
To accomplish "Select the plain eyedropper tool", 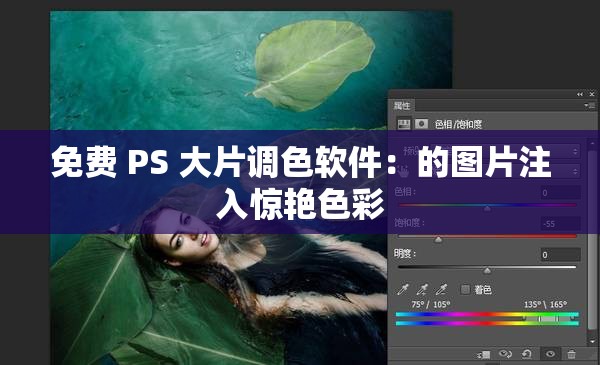I will pos(403,289).
